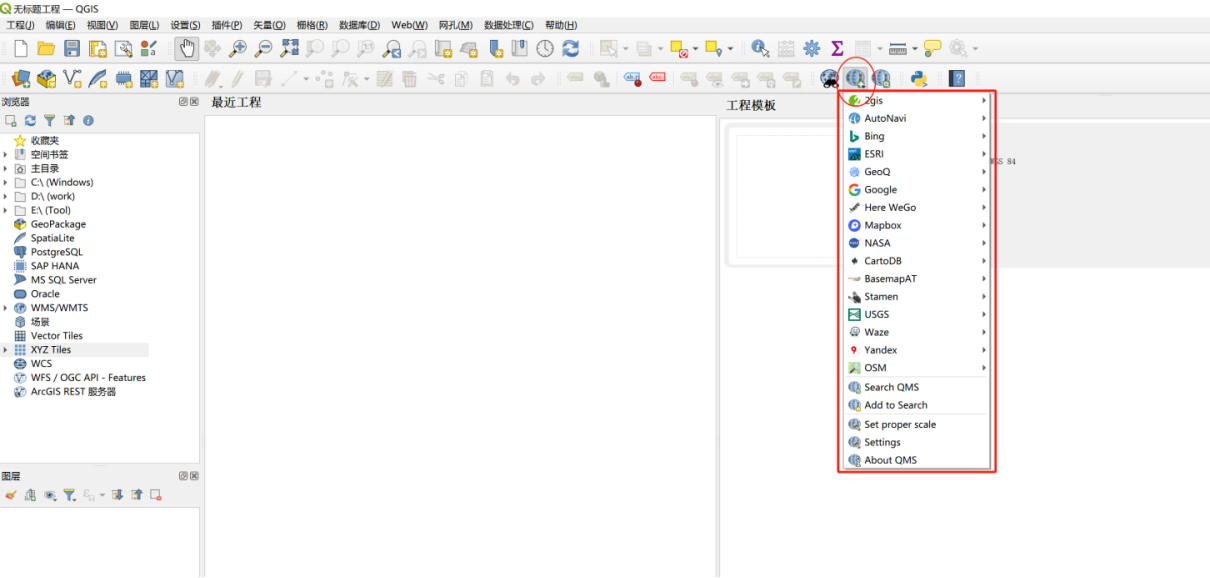Open the Python console icon

918,78
